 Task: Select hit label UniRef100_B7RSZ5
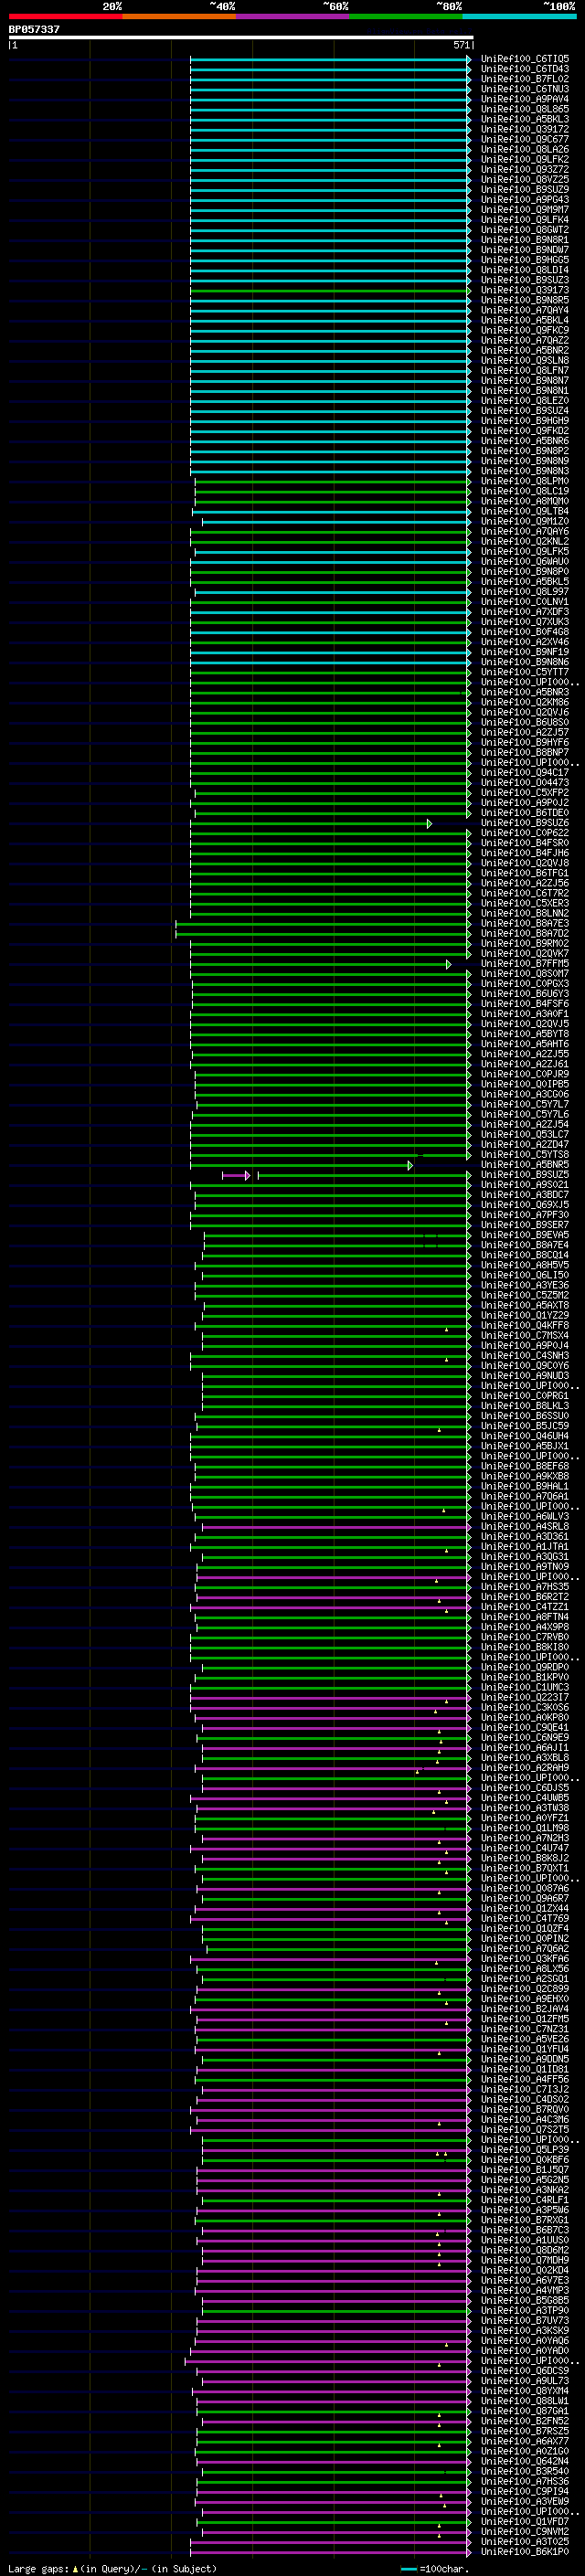click(525, 2431)
